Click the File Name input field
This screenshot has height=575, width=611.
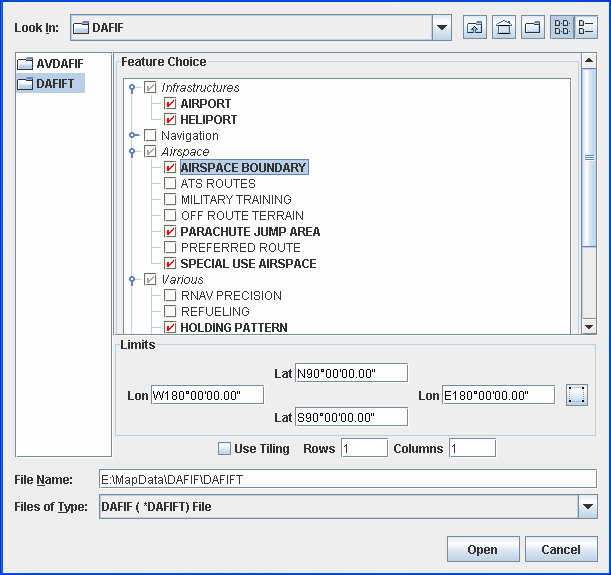[x=347, y=480]
